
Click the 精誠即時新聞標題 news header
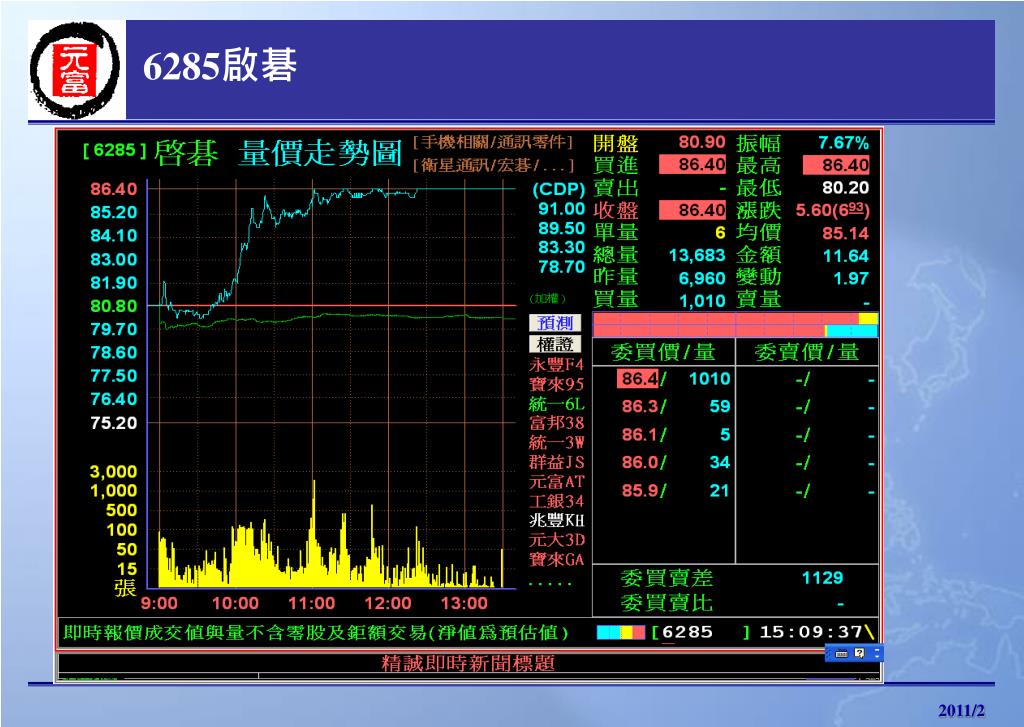click(468, 664)
